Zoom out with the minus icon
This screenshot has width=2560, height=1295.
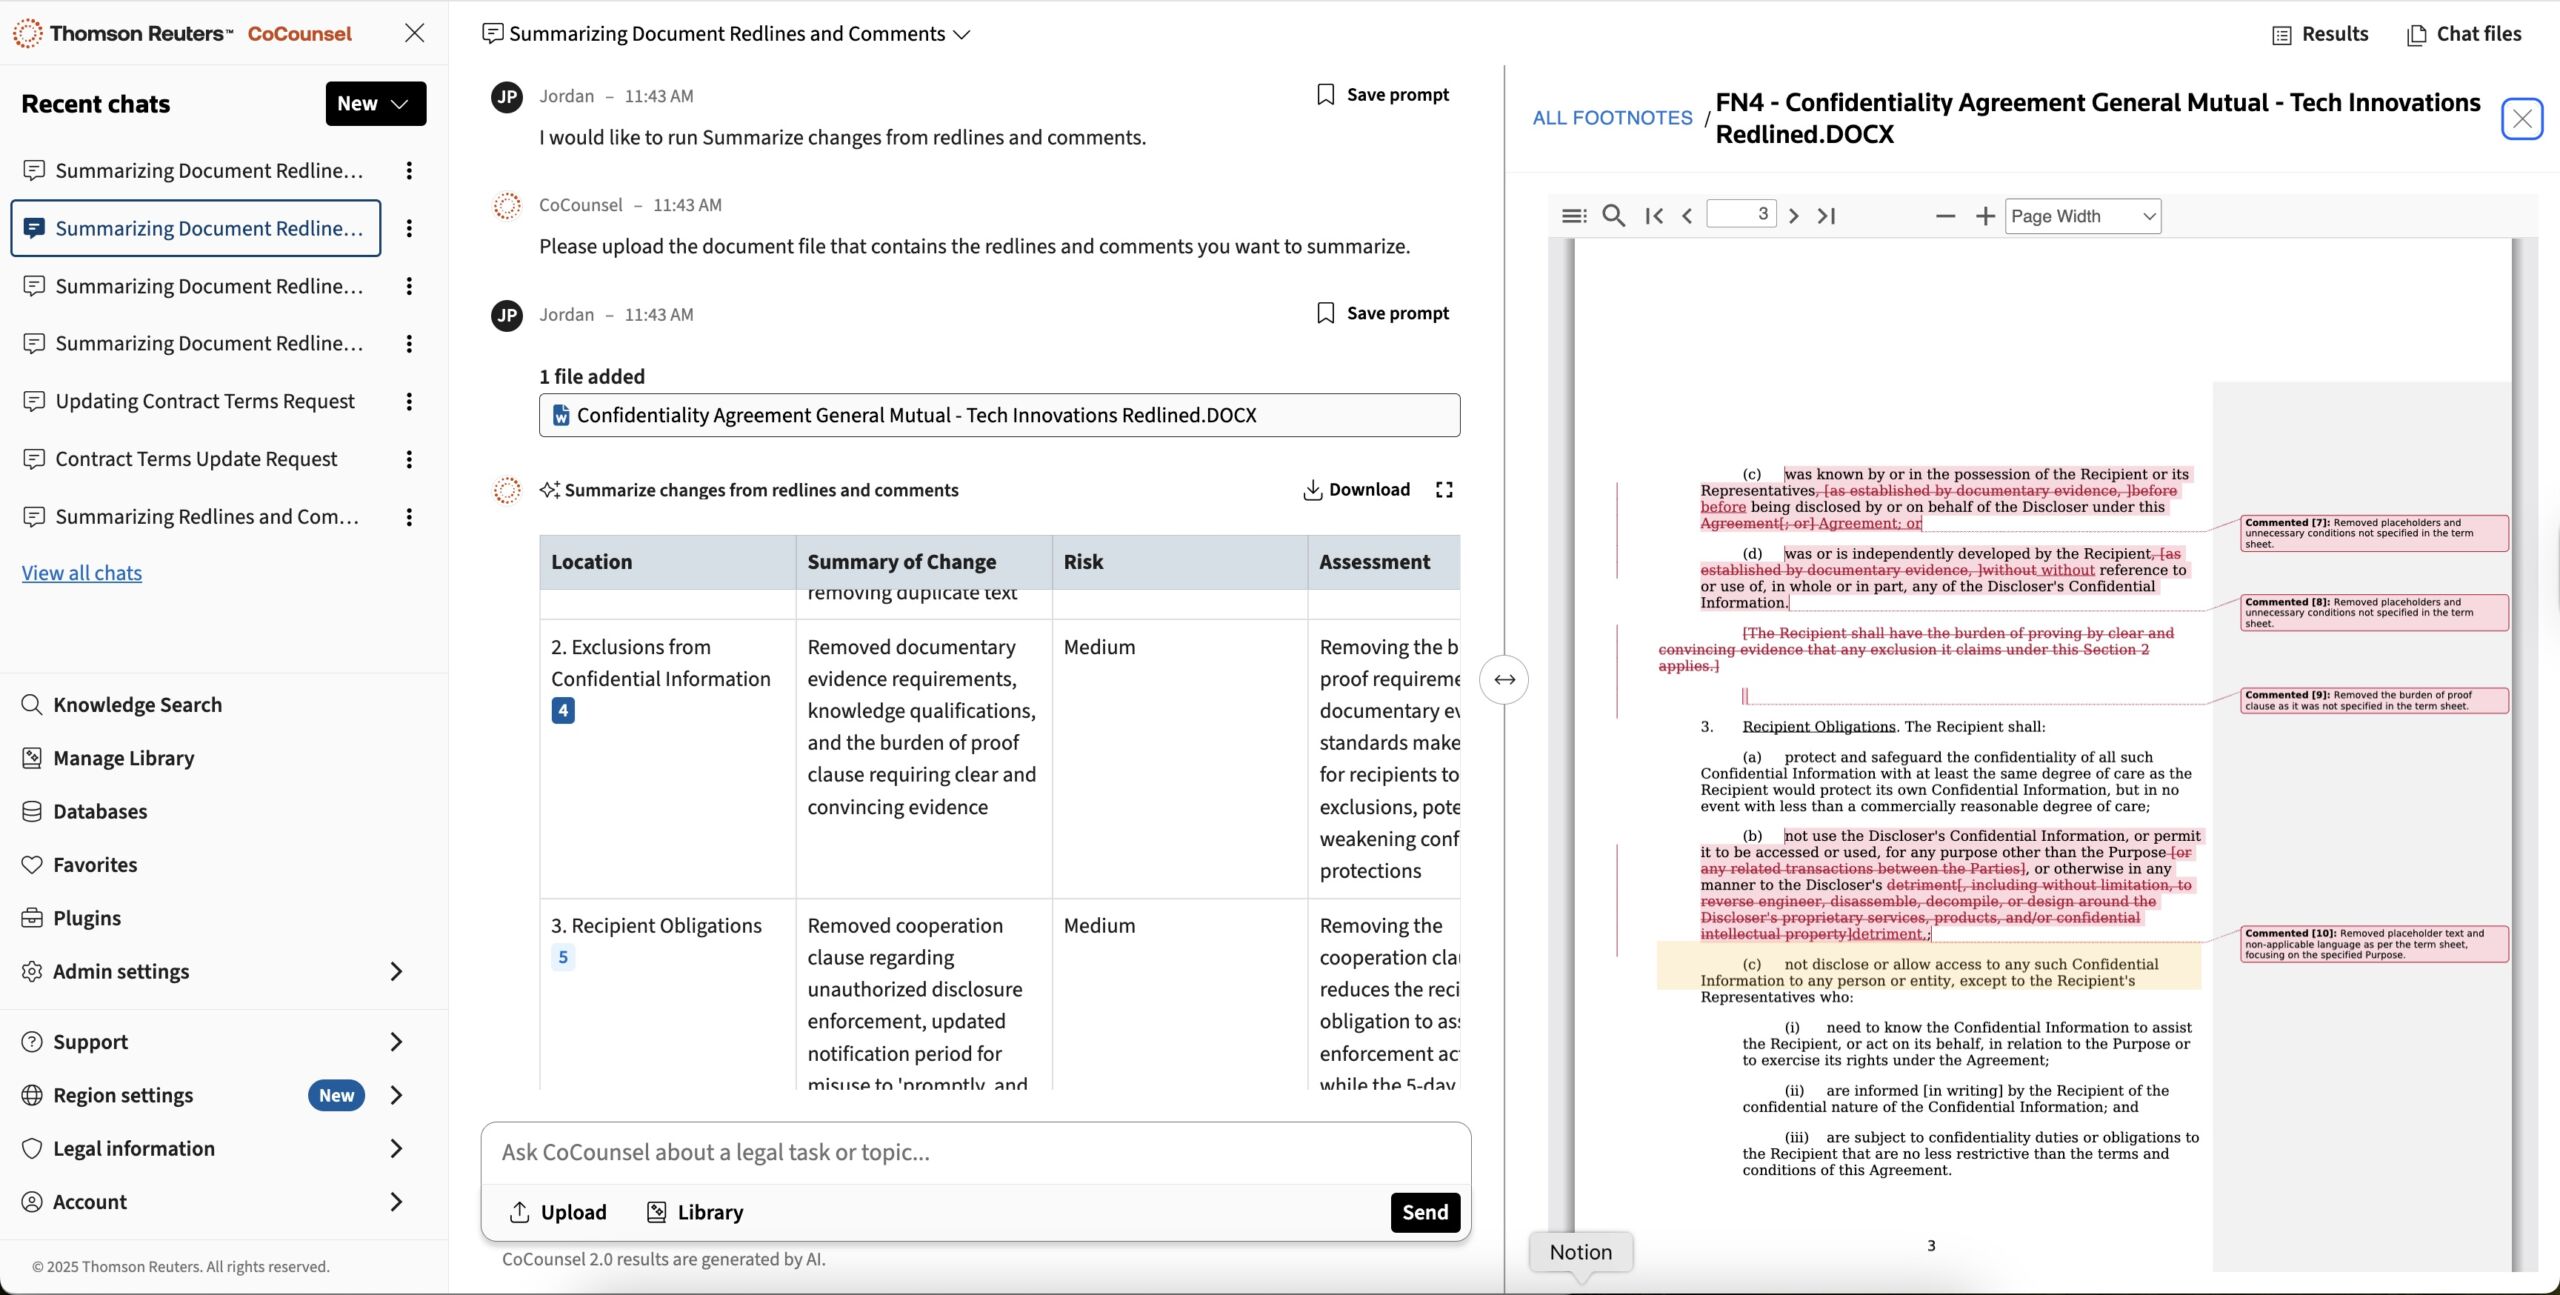[x=1945, y=216]
